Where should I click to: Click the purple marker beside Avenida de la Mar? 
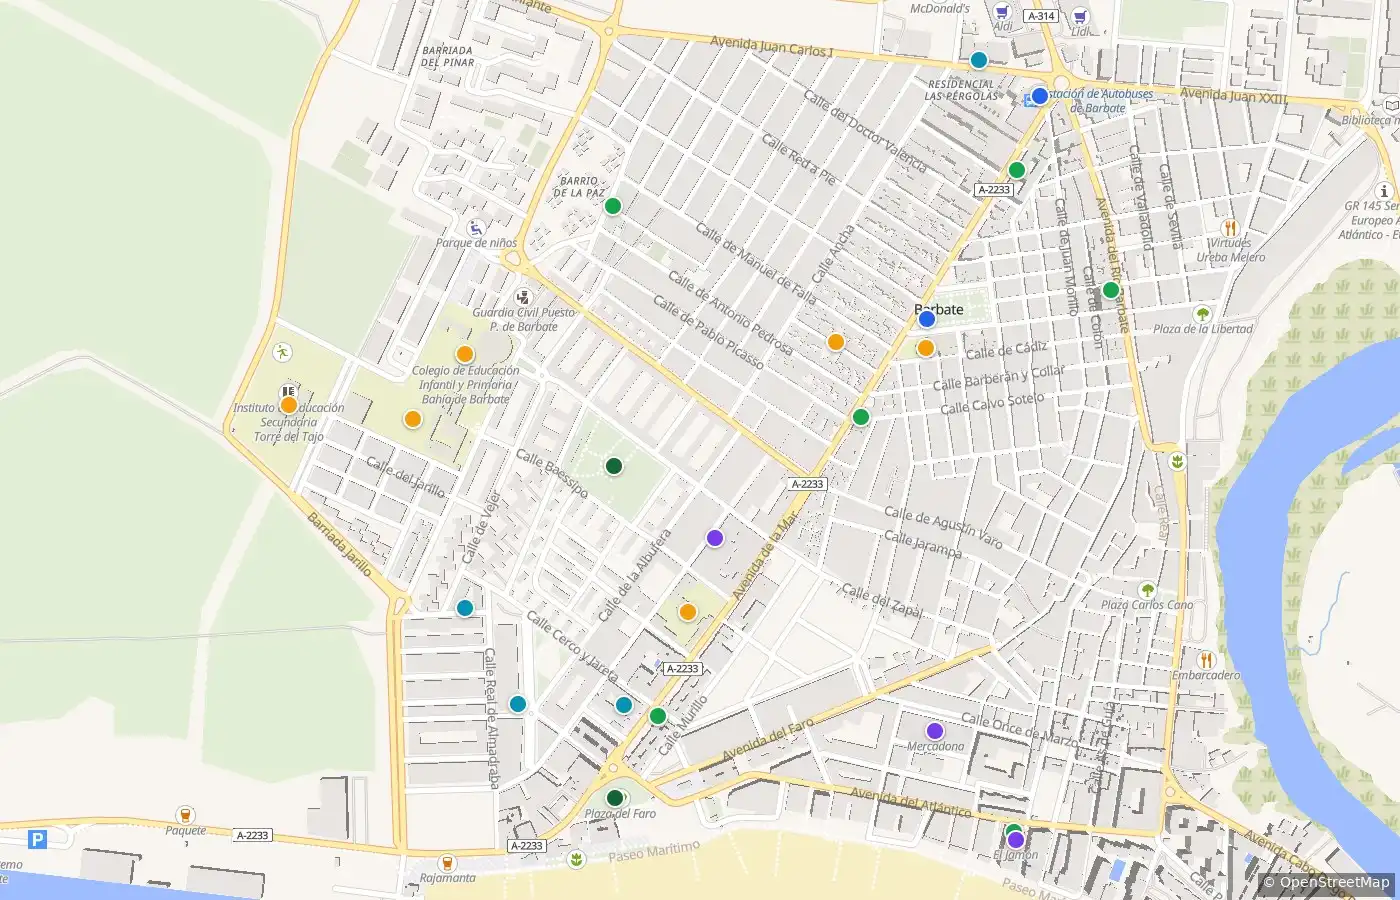[x=715, y=538]
